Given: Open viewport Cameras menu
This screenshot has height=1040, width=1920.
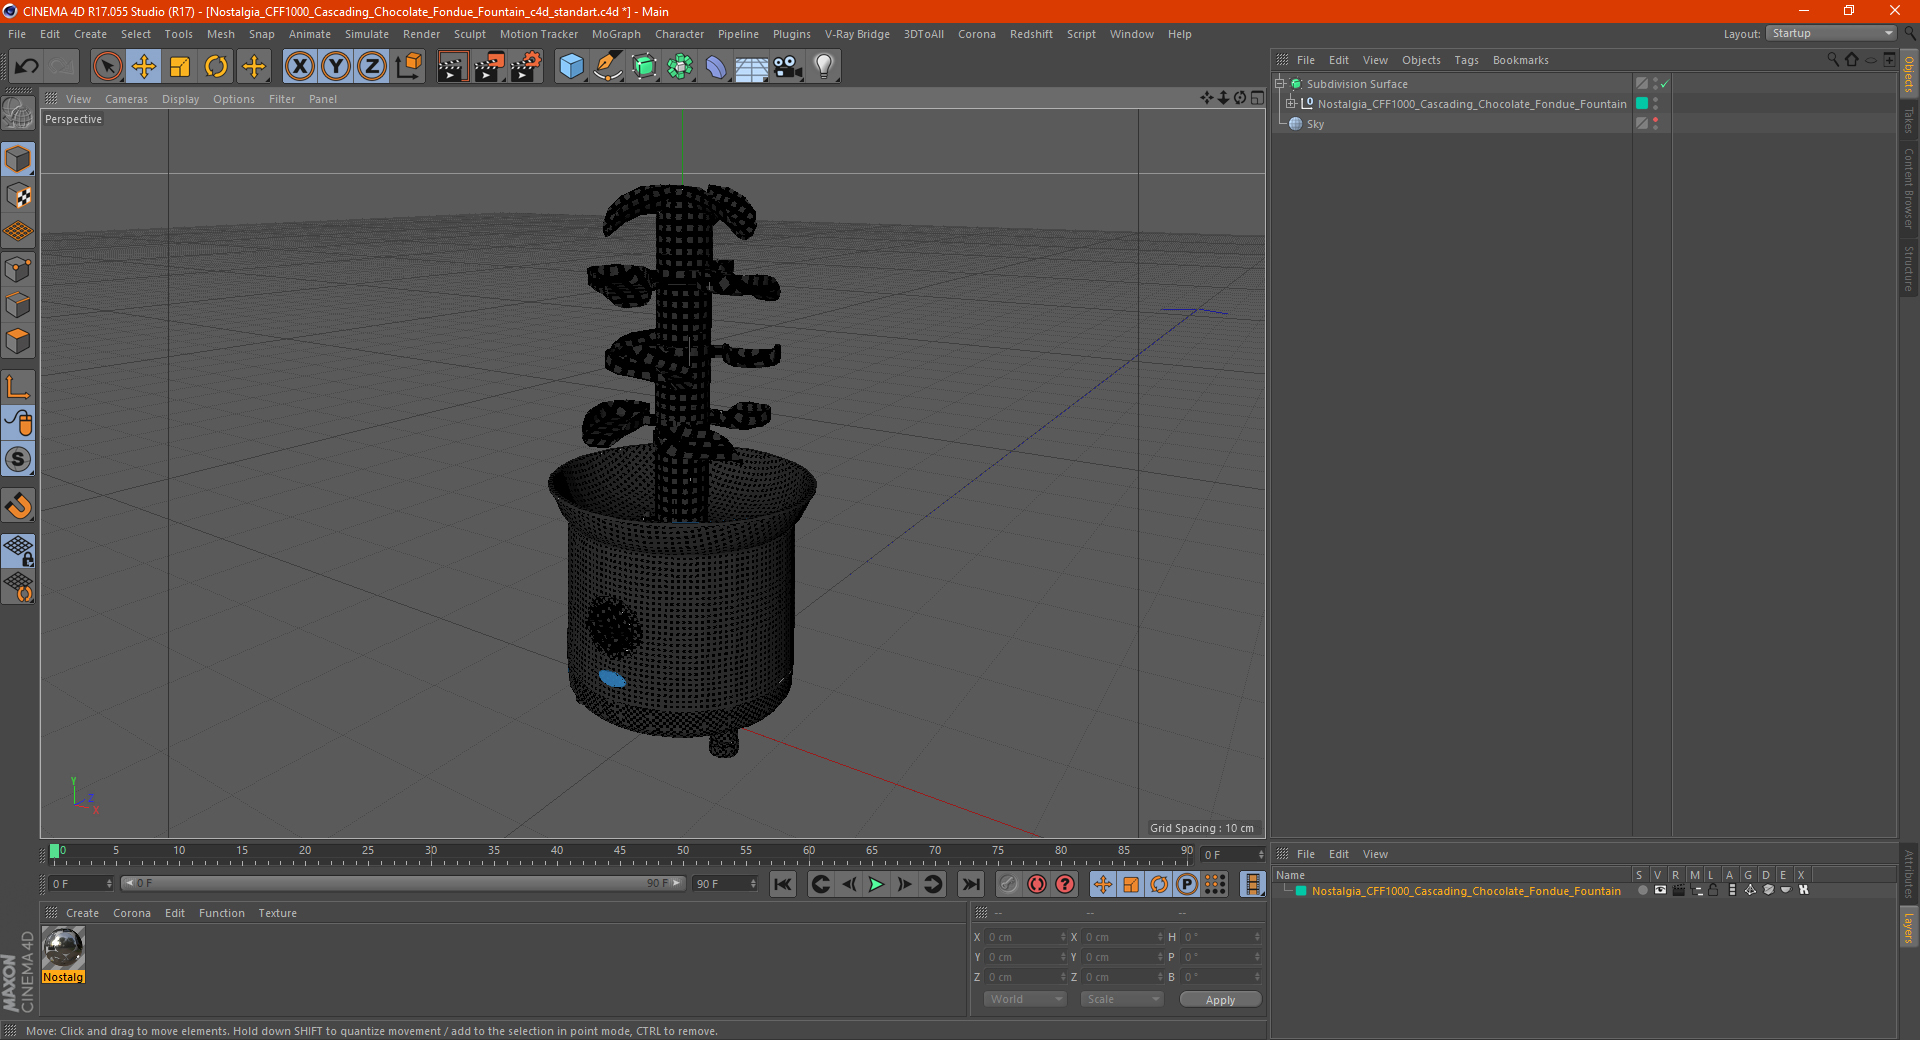Looking at the screenshot, I should [126, 99].
